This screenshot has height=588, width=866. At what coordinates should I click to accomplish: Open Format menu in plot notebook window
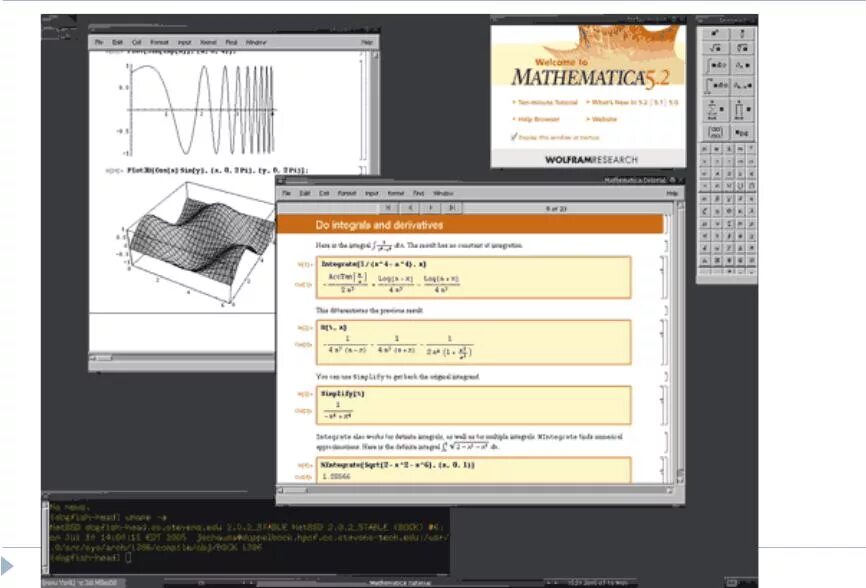tap(159, 42)
